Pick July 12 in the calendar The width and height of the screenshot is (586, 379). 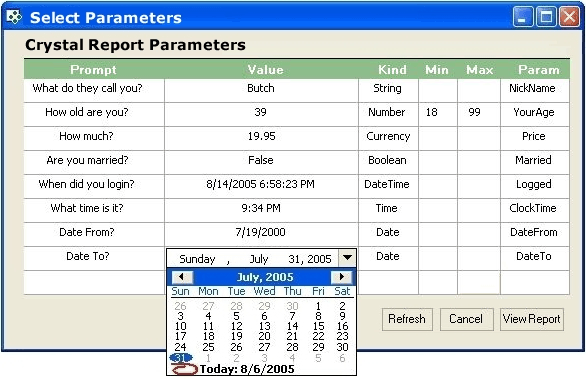tap(236, 326)
